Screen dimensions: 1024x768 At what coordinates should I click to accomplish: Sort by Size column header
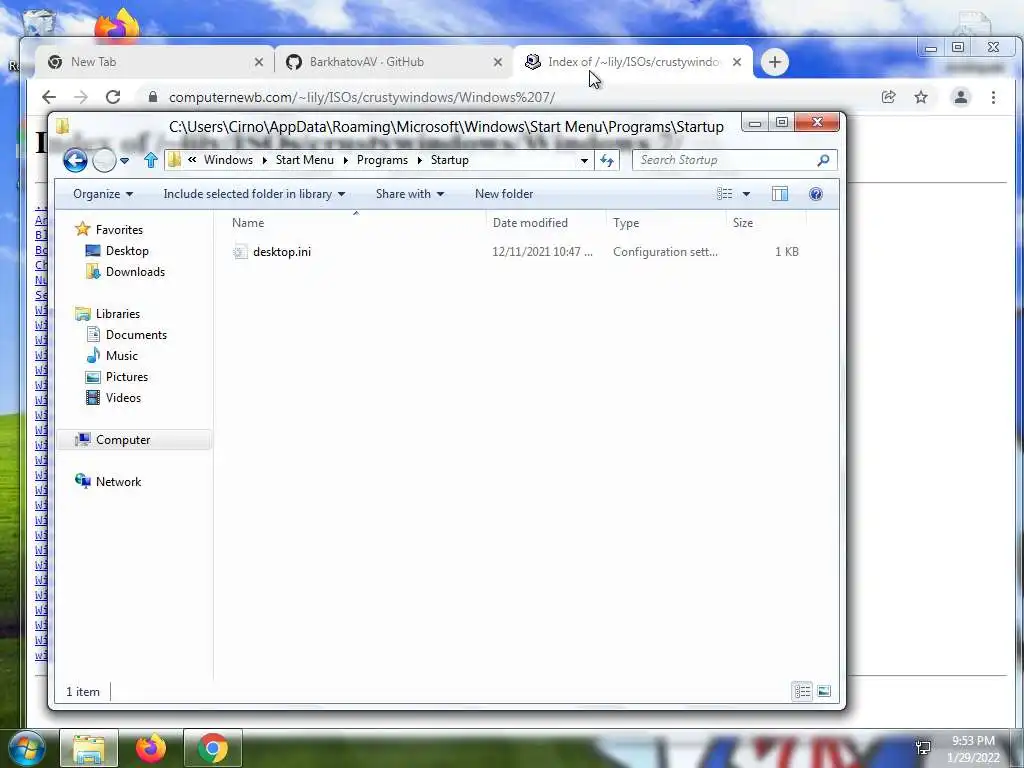[743, 223]
